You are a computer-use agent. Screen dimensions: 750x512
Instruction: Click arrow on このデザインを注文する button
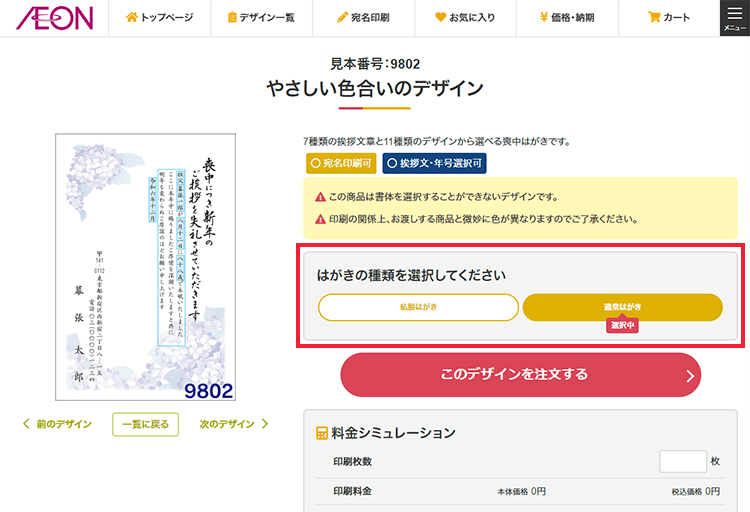[x=690, y=376]
